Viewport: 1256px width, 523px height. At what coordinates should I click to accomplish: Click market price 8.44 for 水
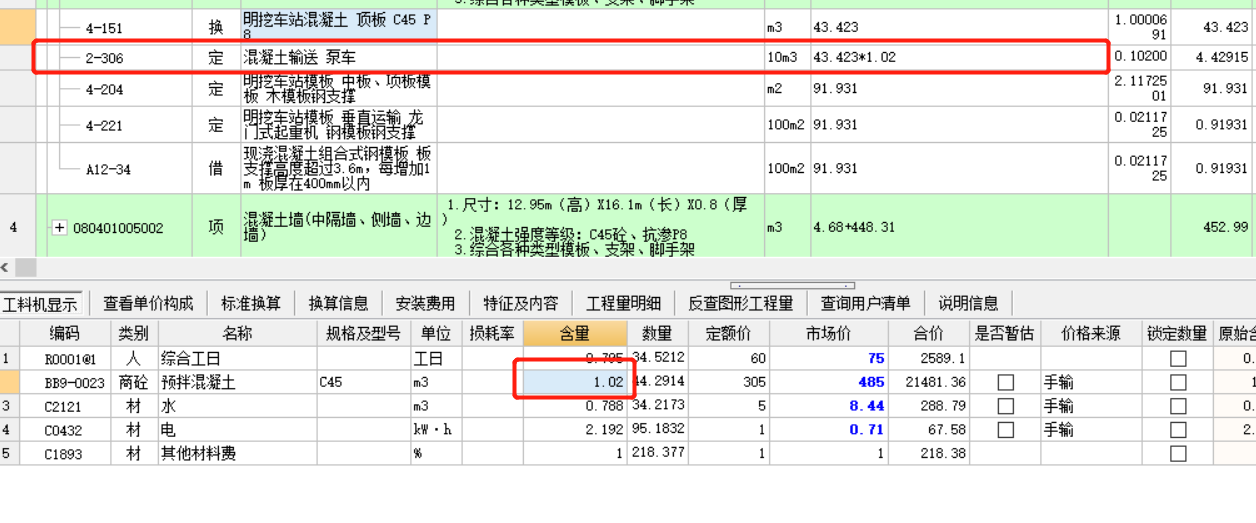click(x=829, y=406)
